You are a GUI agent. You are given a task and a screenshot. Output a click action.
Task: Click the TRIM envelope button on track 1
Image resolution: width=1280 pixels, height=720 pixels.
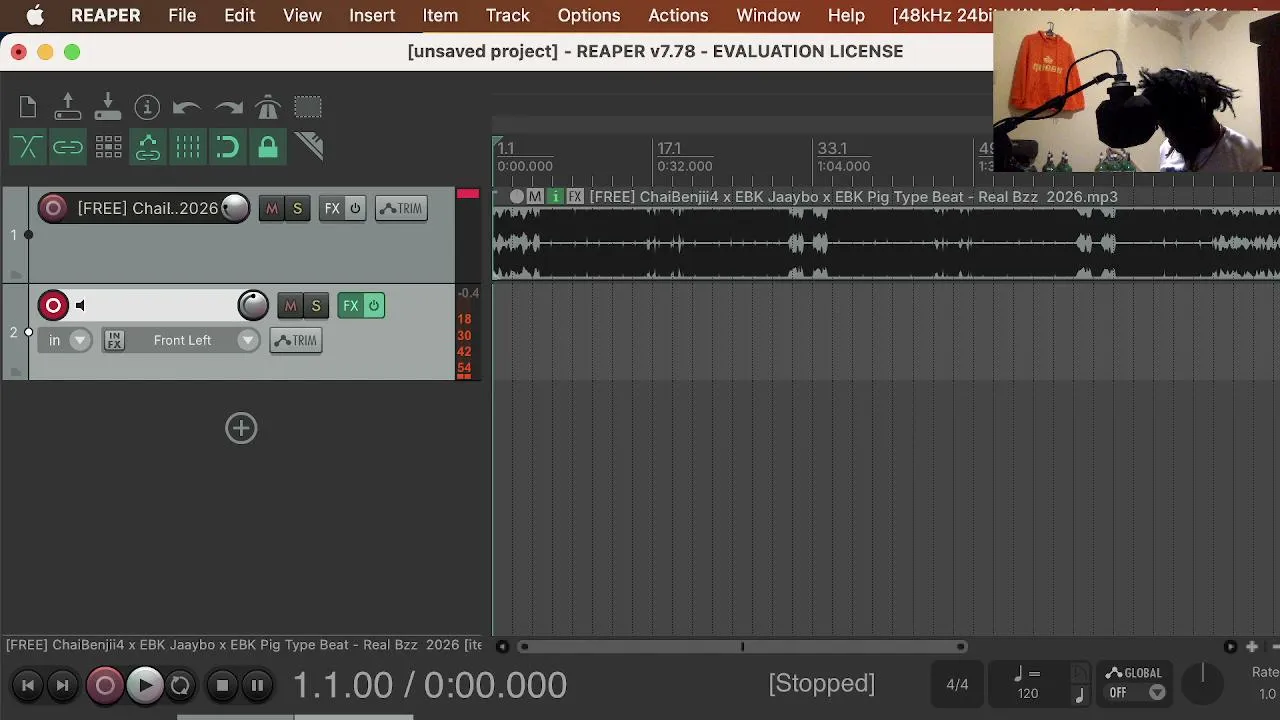401,208
